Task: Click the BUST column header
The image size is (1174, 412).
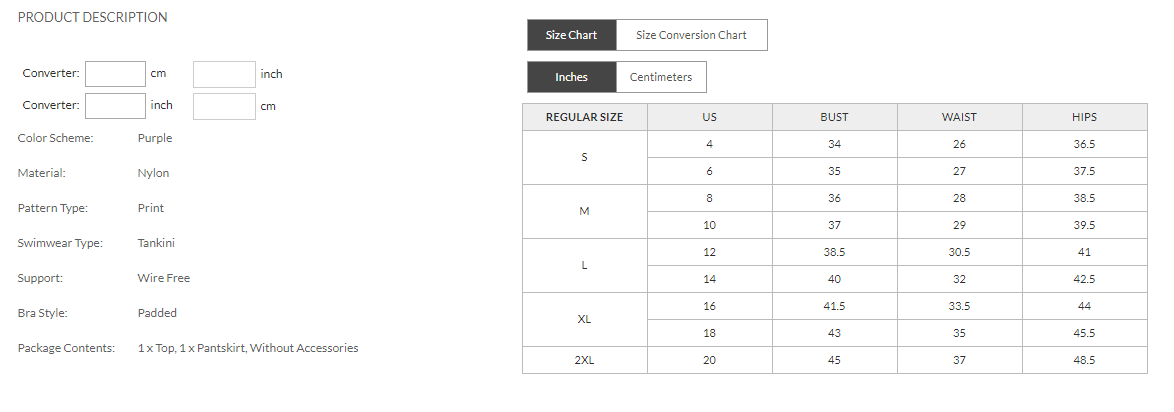Action: [834, 117]
